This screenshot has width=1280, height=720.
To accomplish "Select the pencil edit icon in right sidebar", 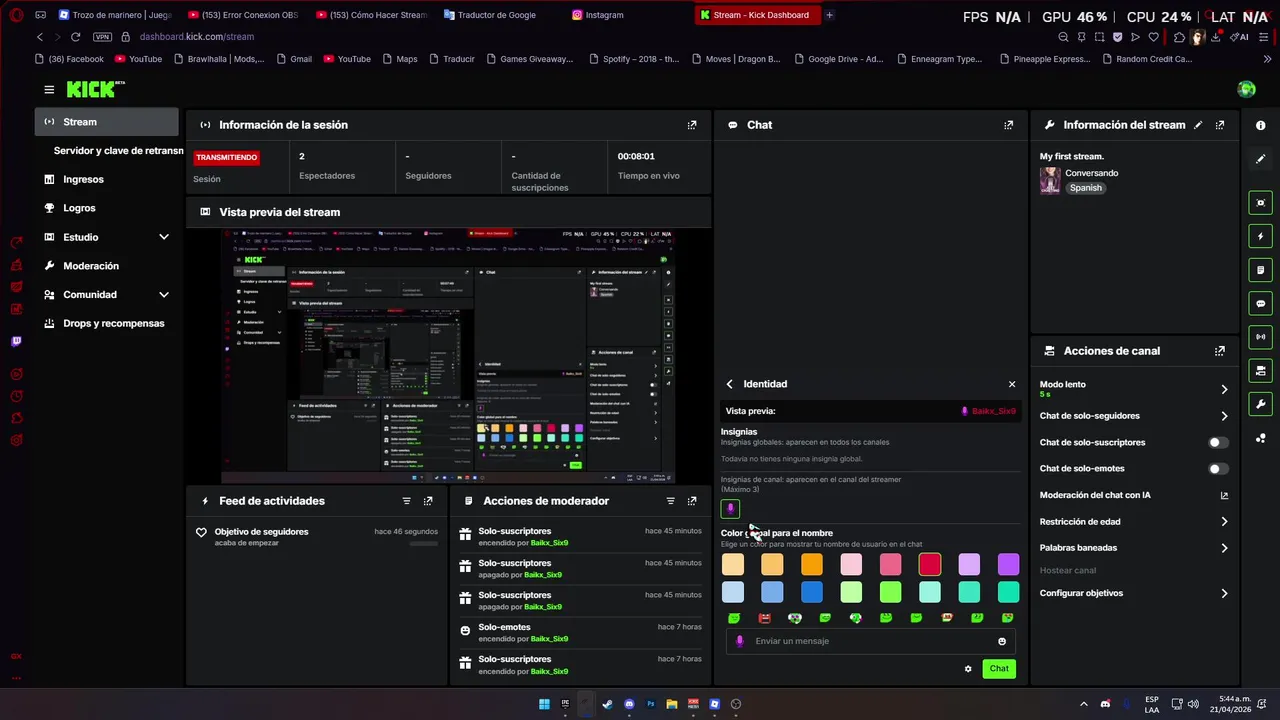I will click(1260, 159).
